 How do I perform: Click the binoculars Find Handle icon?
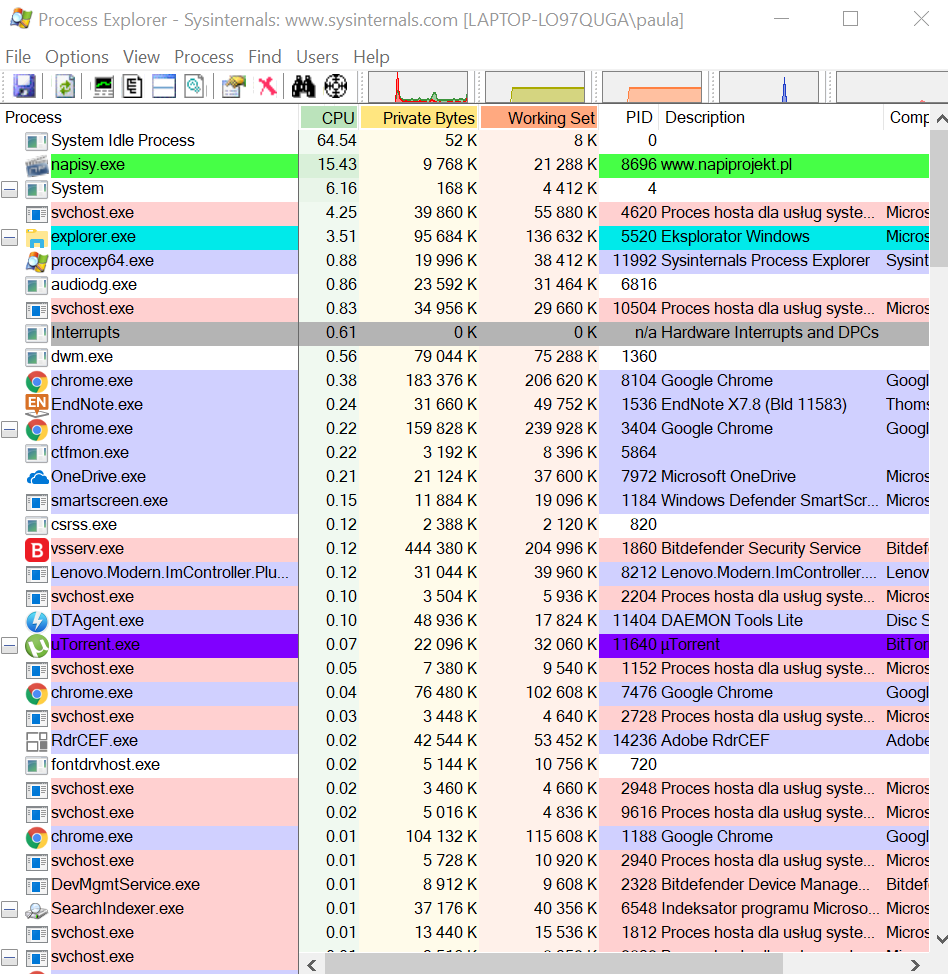(303, 86)
